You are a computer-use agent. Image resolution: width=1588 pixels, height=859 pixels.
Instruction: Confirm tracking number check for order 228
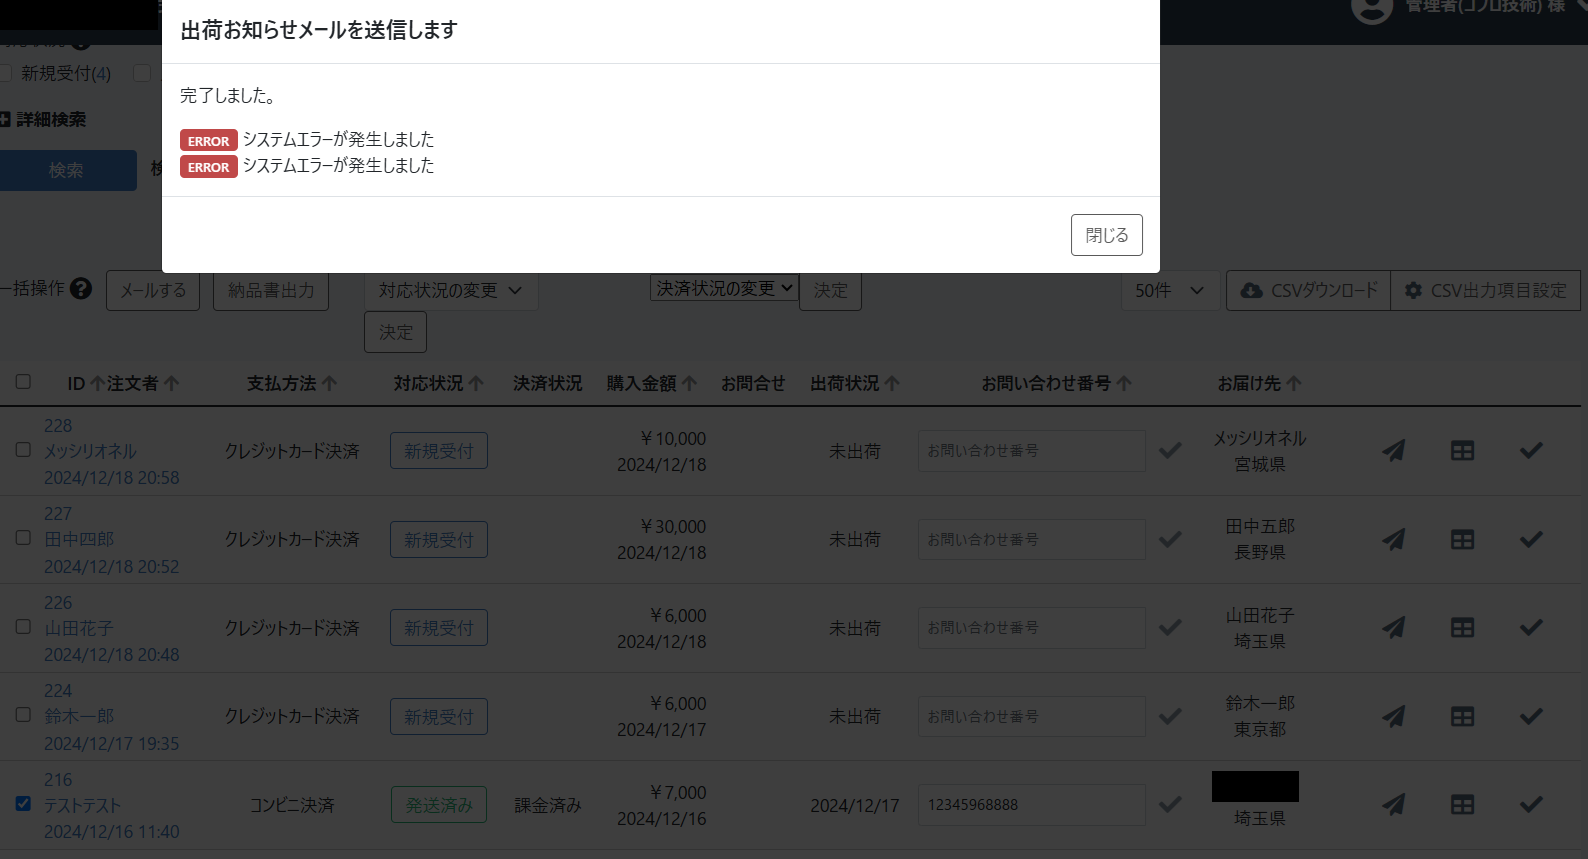1170,451
